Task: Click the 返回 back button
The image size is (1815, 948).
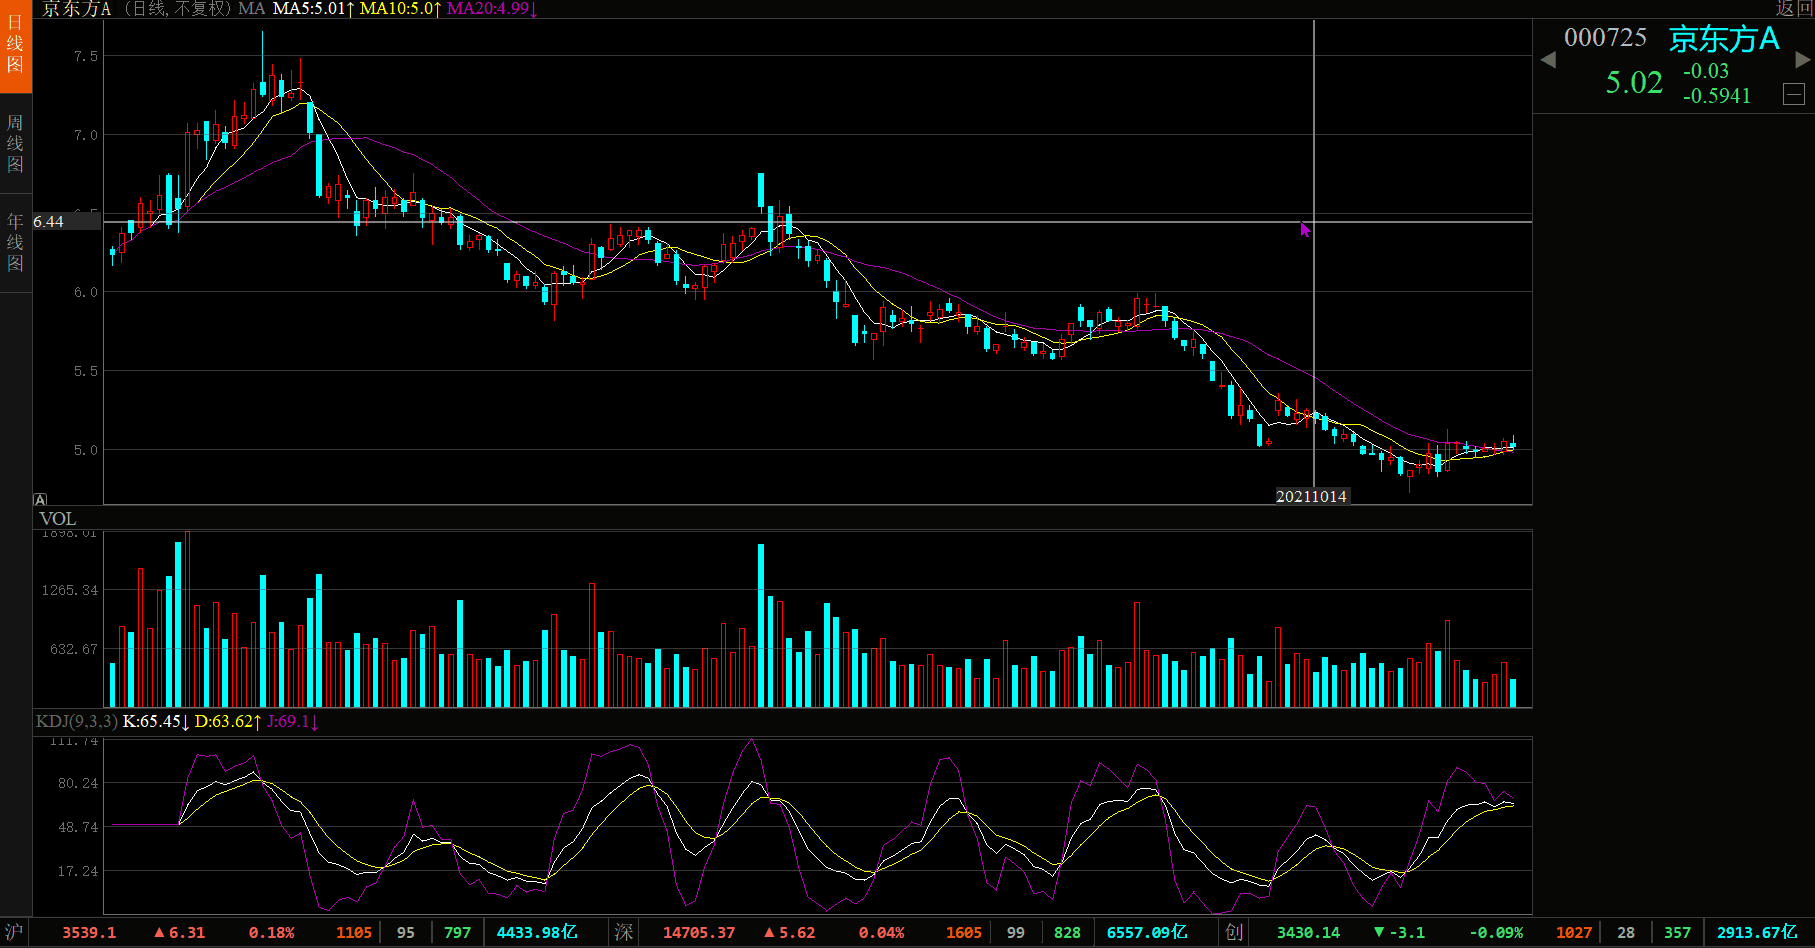Action: tap(1794, 8)
